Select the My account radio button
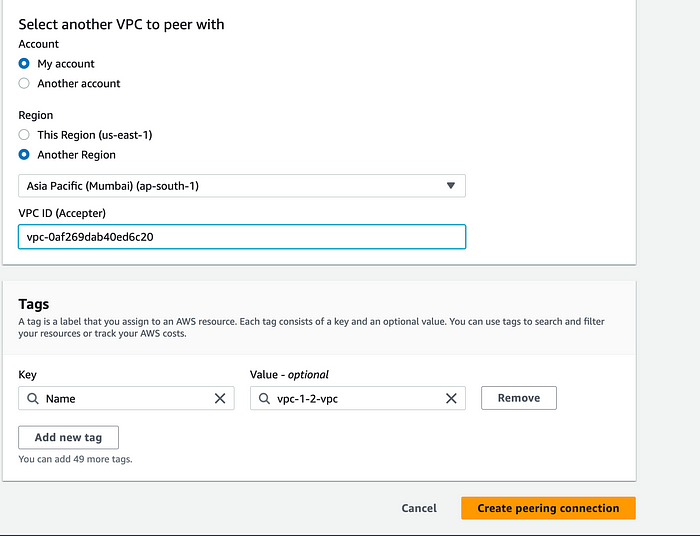This screenshot has width=700, height=536. (x=24, y=64)
